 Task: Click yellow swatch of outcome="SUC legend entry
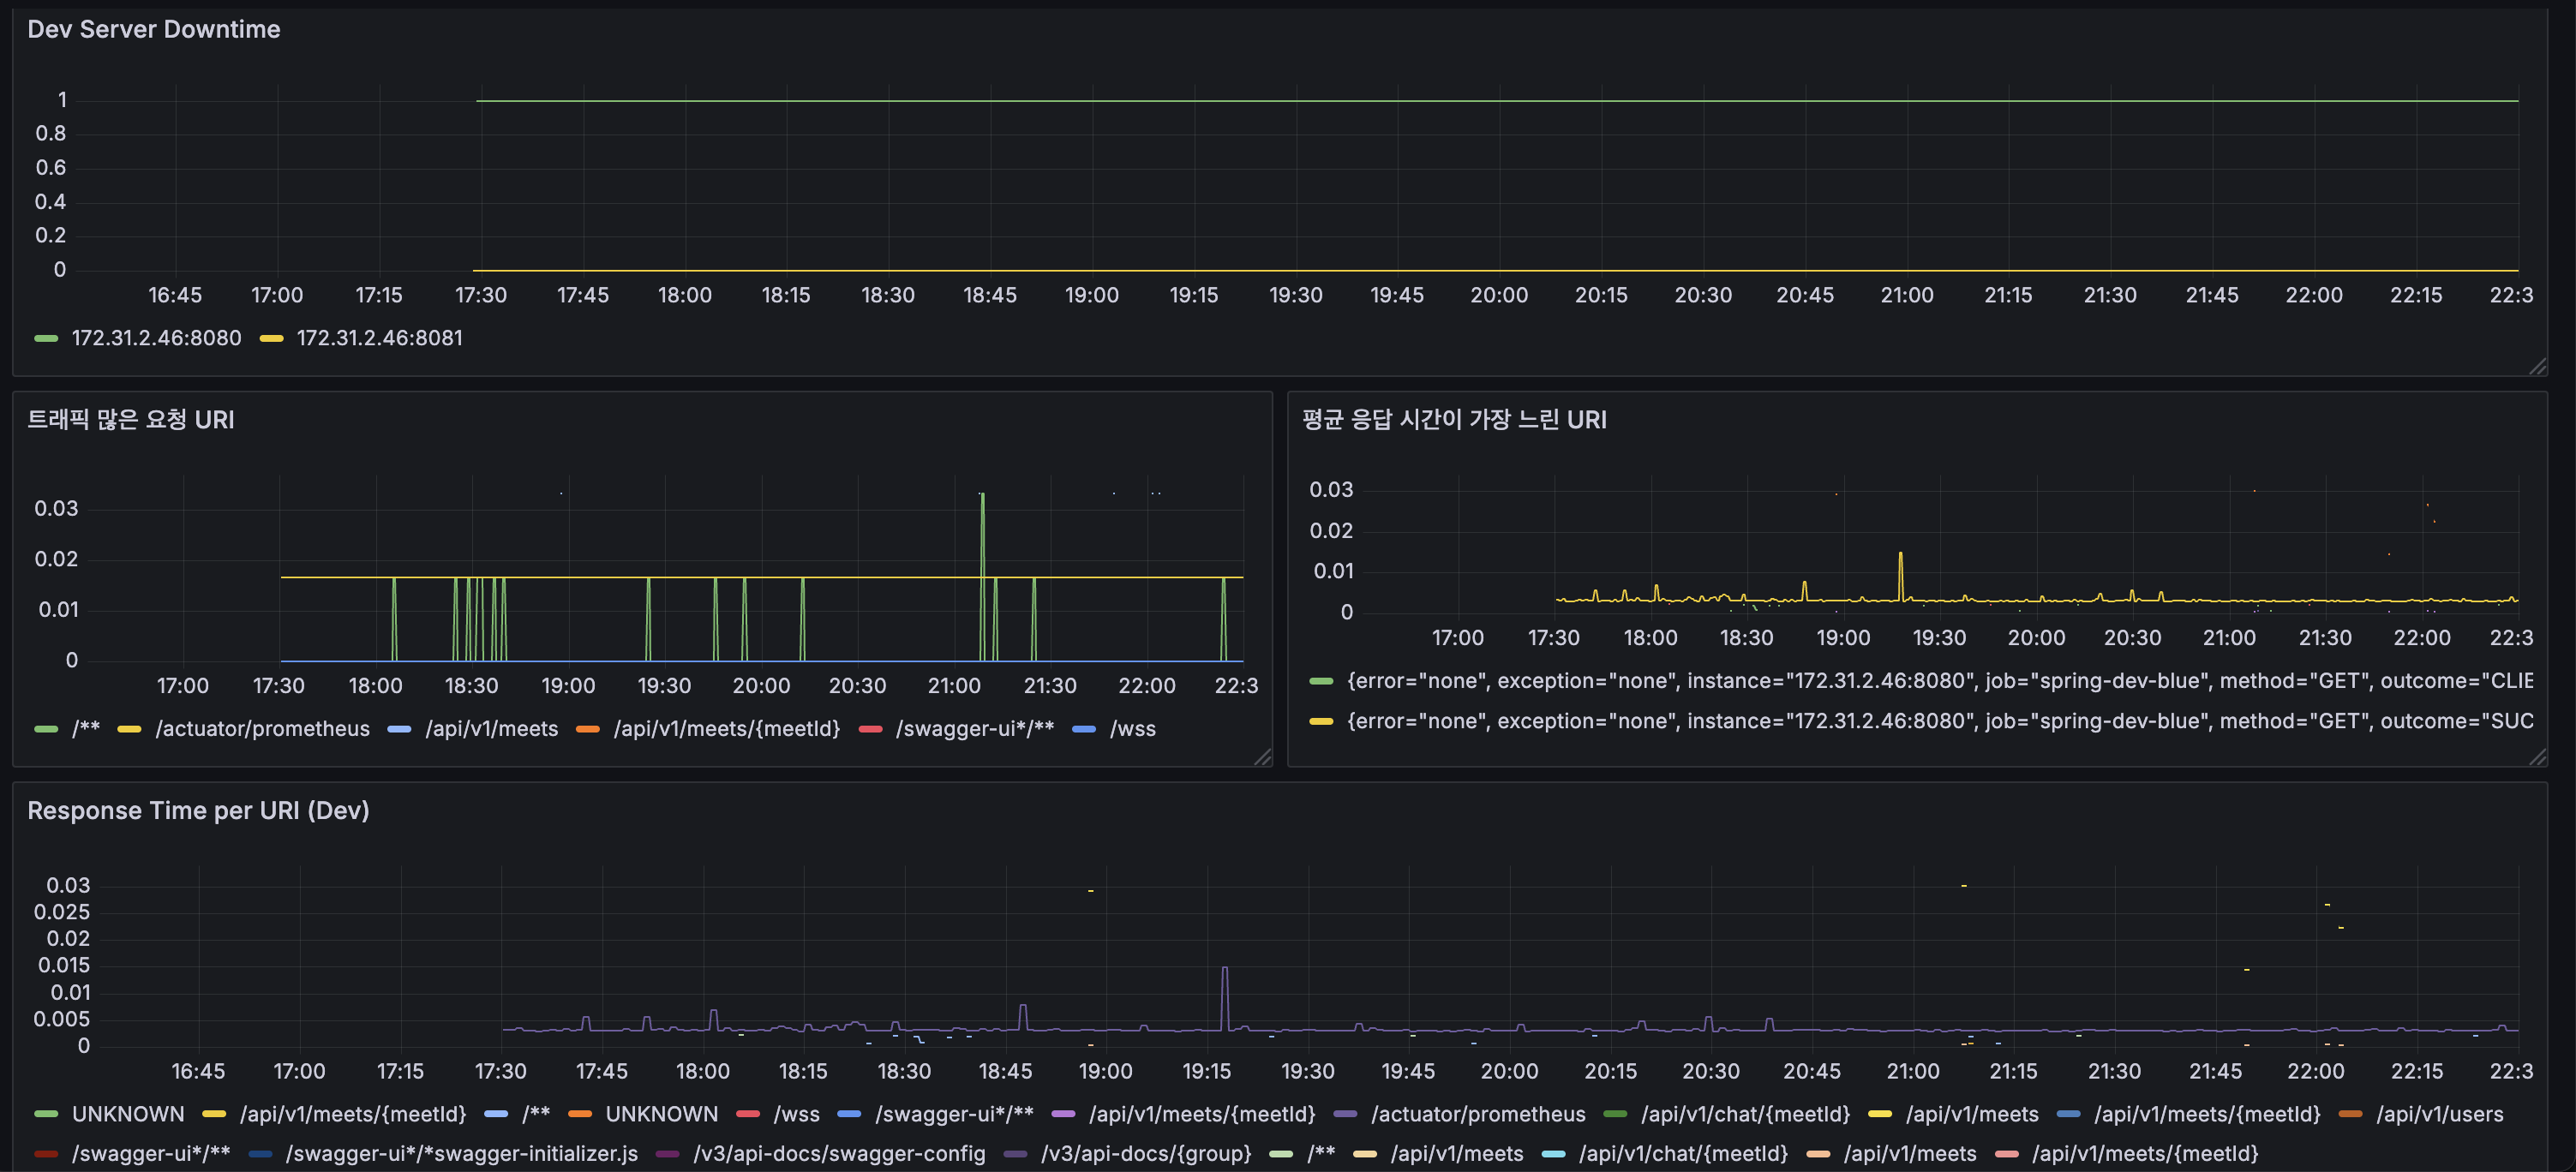1321,722
